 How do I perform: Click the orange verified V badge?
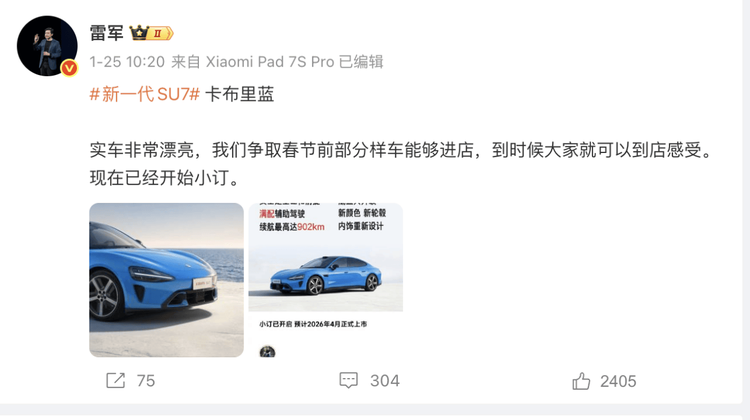tap(69, 68)
